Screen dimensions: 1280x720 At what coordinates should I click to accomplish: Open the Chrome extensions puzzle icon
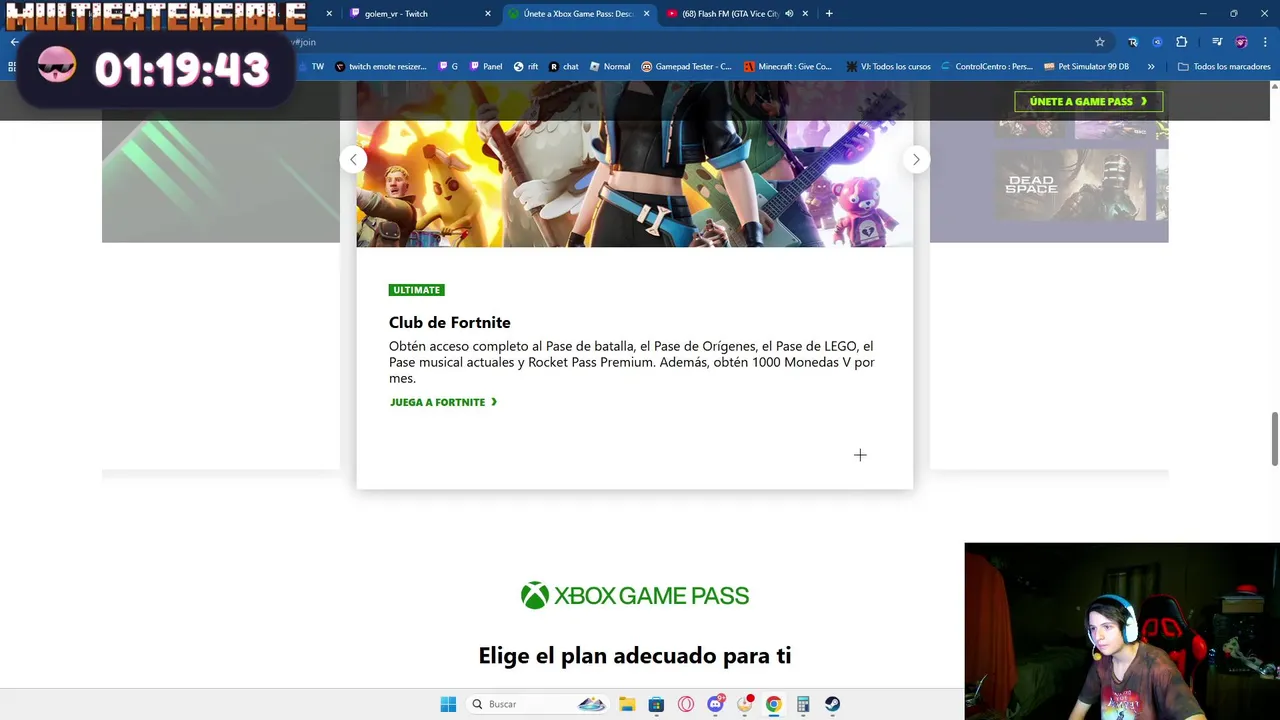coord(1182,42)
